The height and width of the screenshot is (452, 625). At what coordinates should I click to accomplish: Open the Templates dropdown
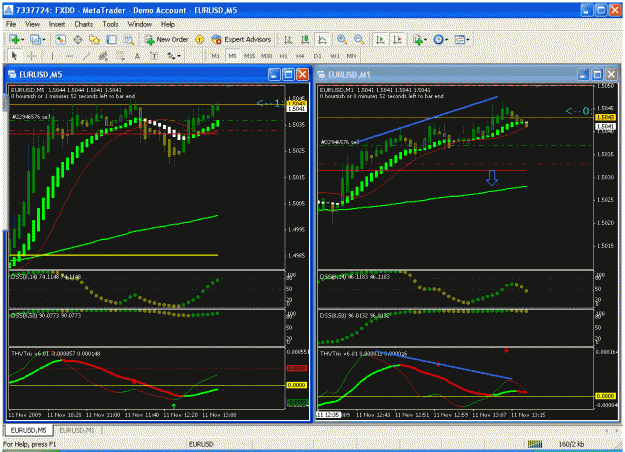click(462, 39)
